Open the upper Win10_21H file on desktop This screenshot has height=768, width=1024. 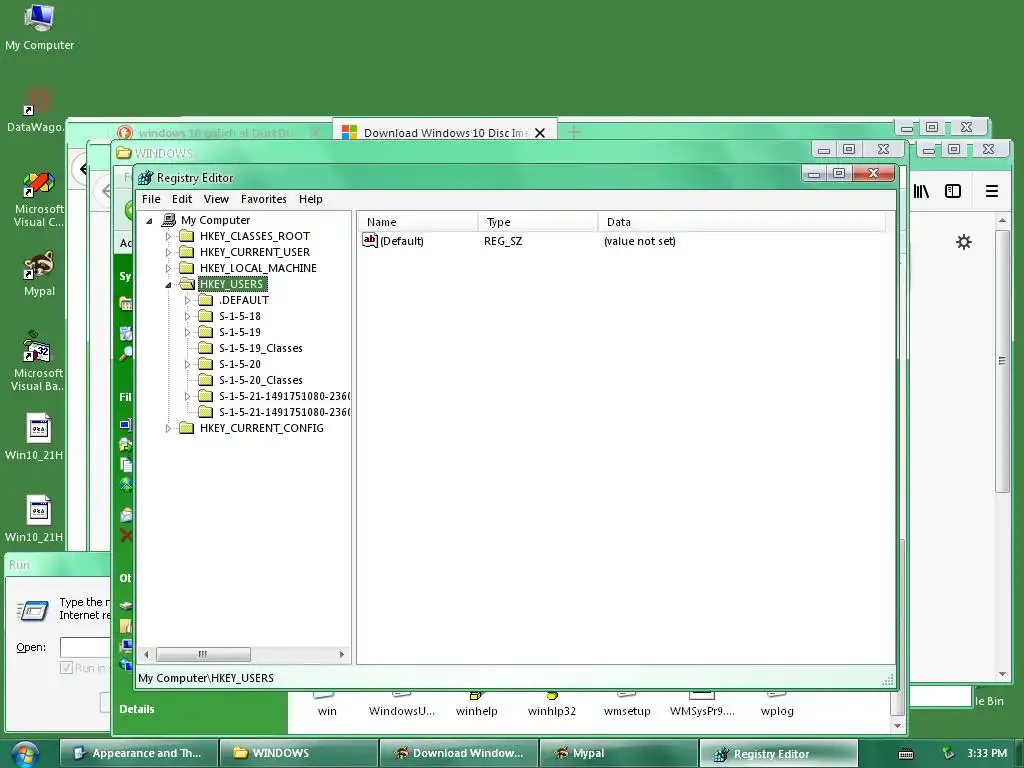[37, 437]
